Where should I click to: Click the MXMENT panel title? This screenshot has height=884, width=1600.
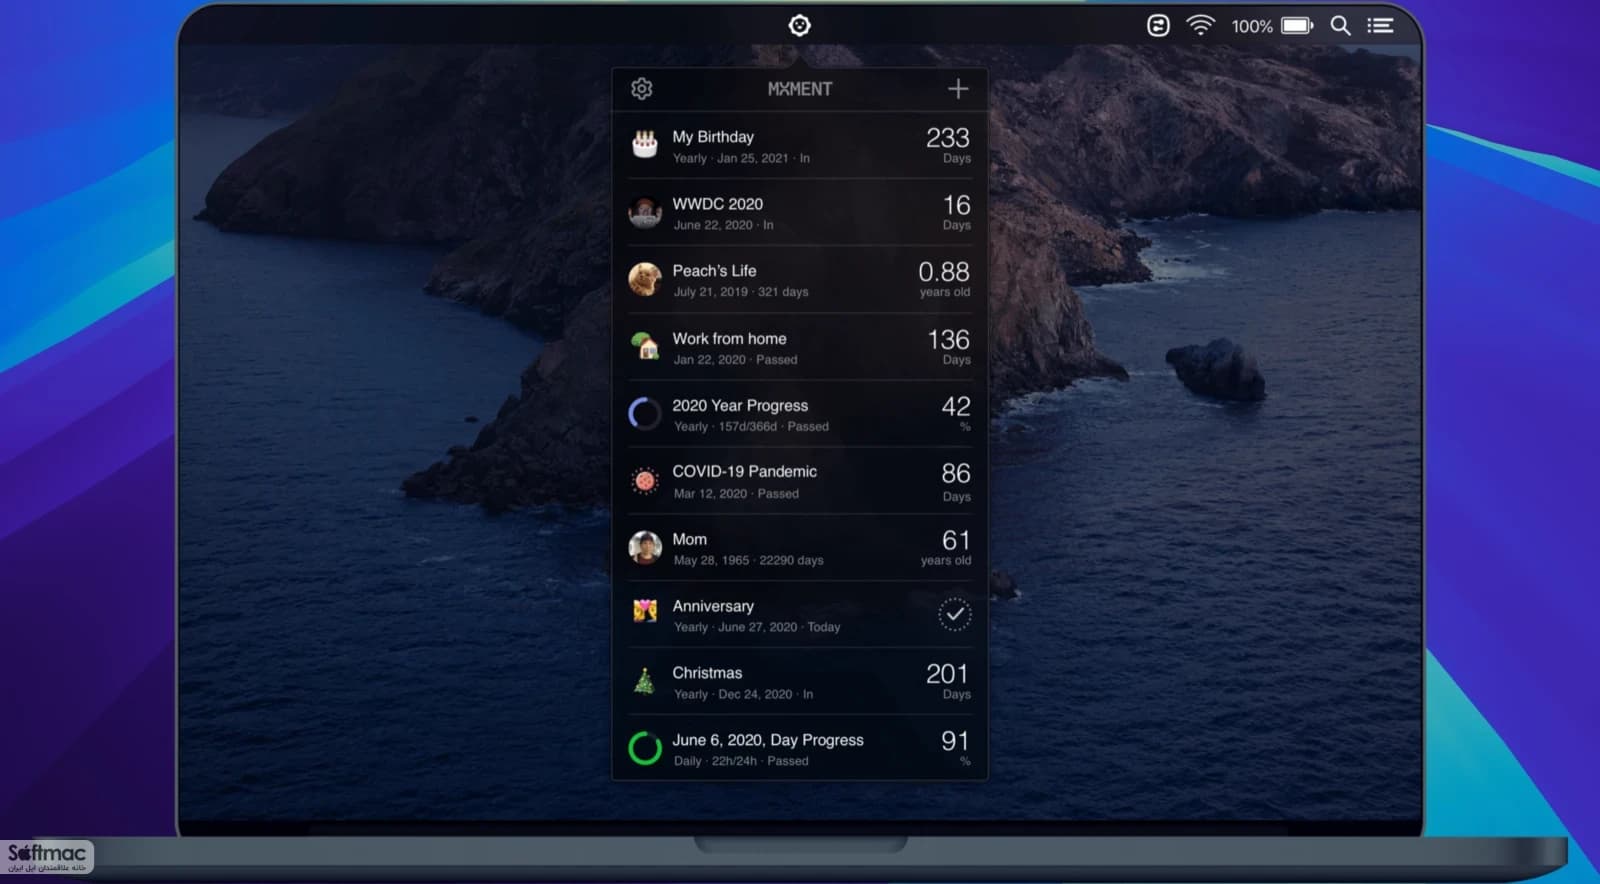800,89
